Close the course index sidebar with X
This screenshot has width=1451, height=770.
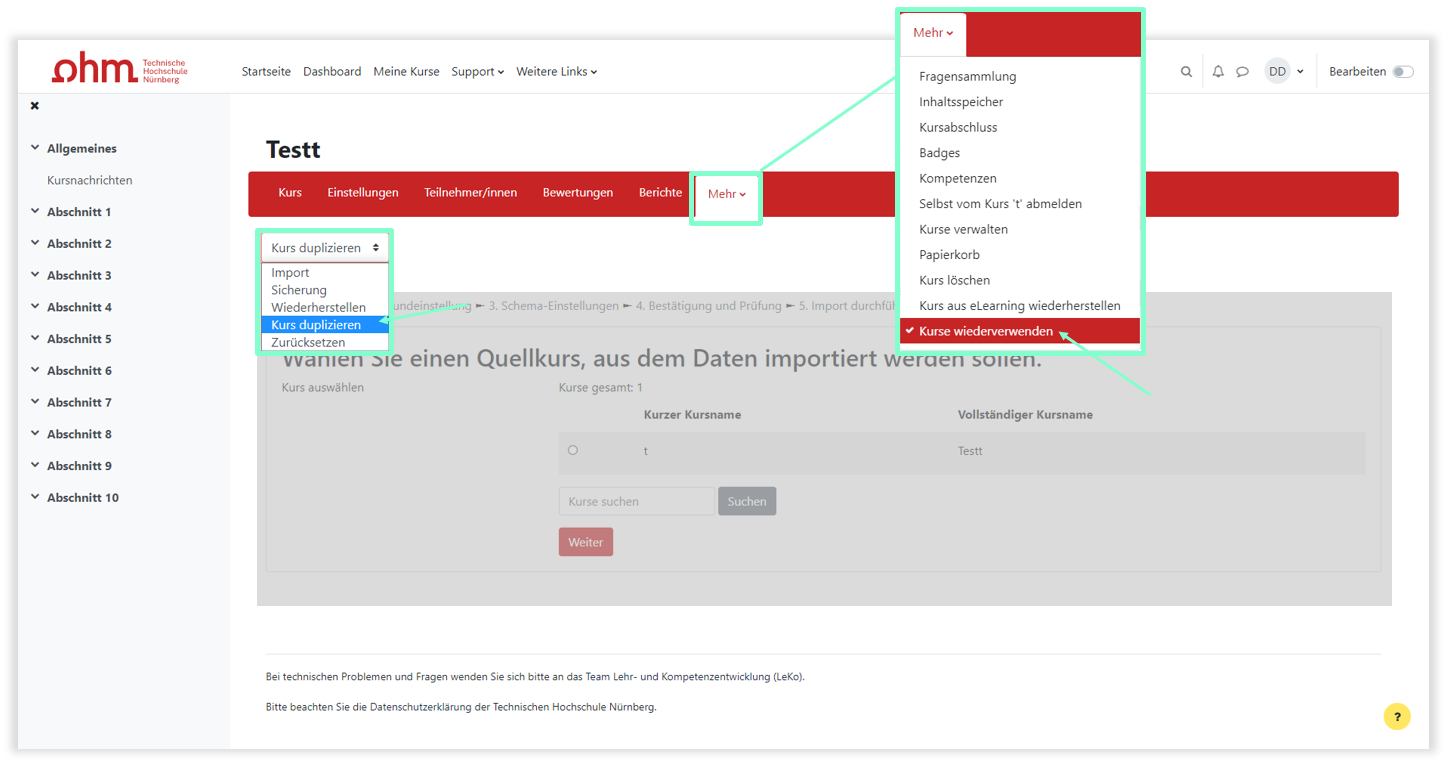[x=35, y=106]
